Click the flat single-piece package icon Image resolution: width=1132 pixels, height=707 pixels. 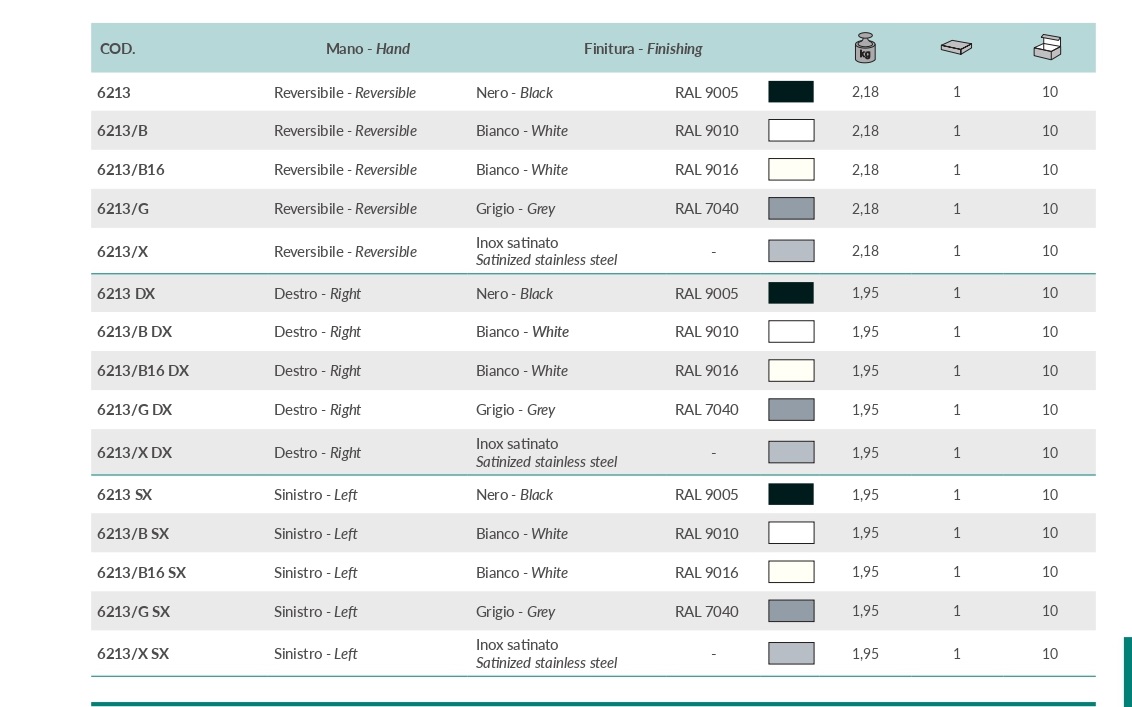956,47
